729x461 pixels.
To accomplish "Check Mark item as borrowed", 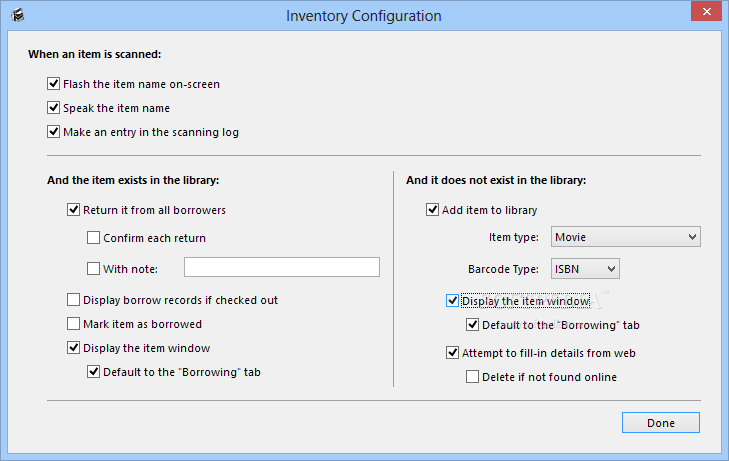I will 73,323.
